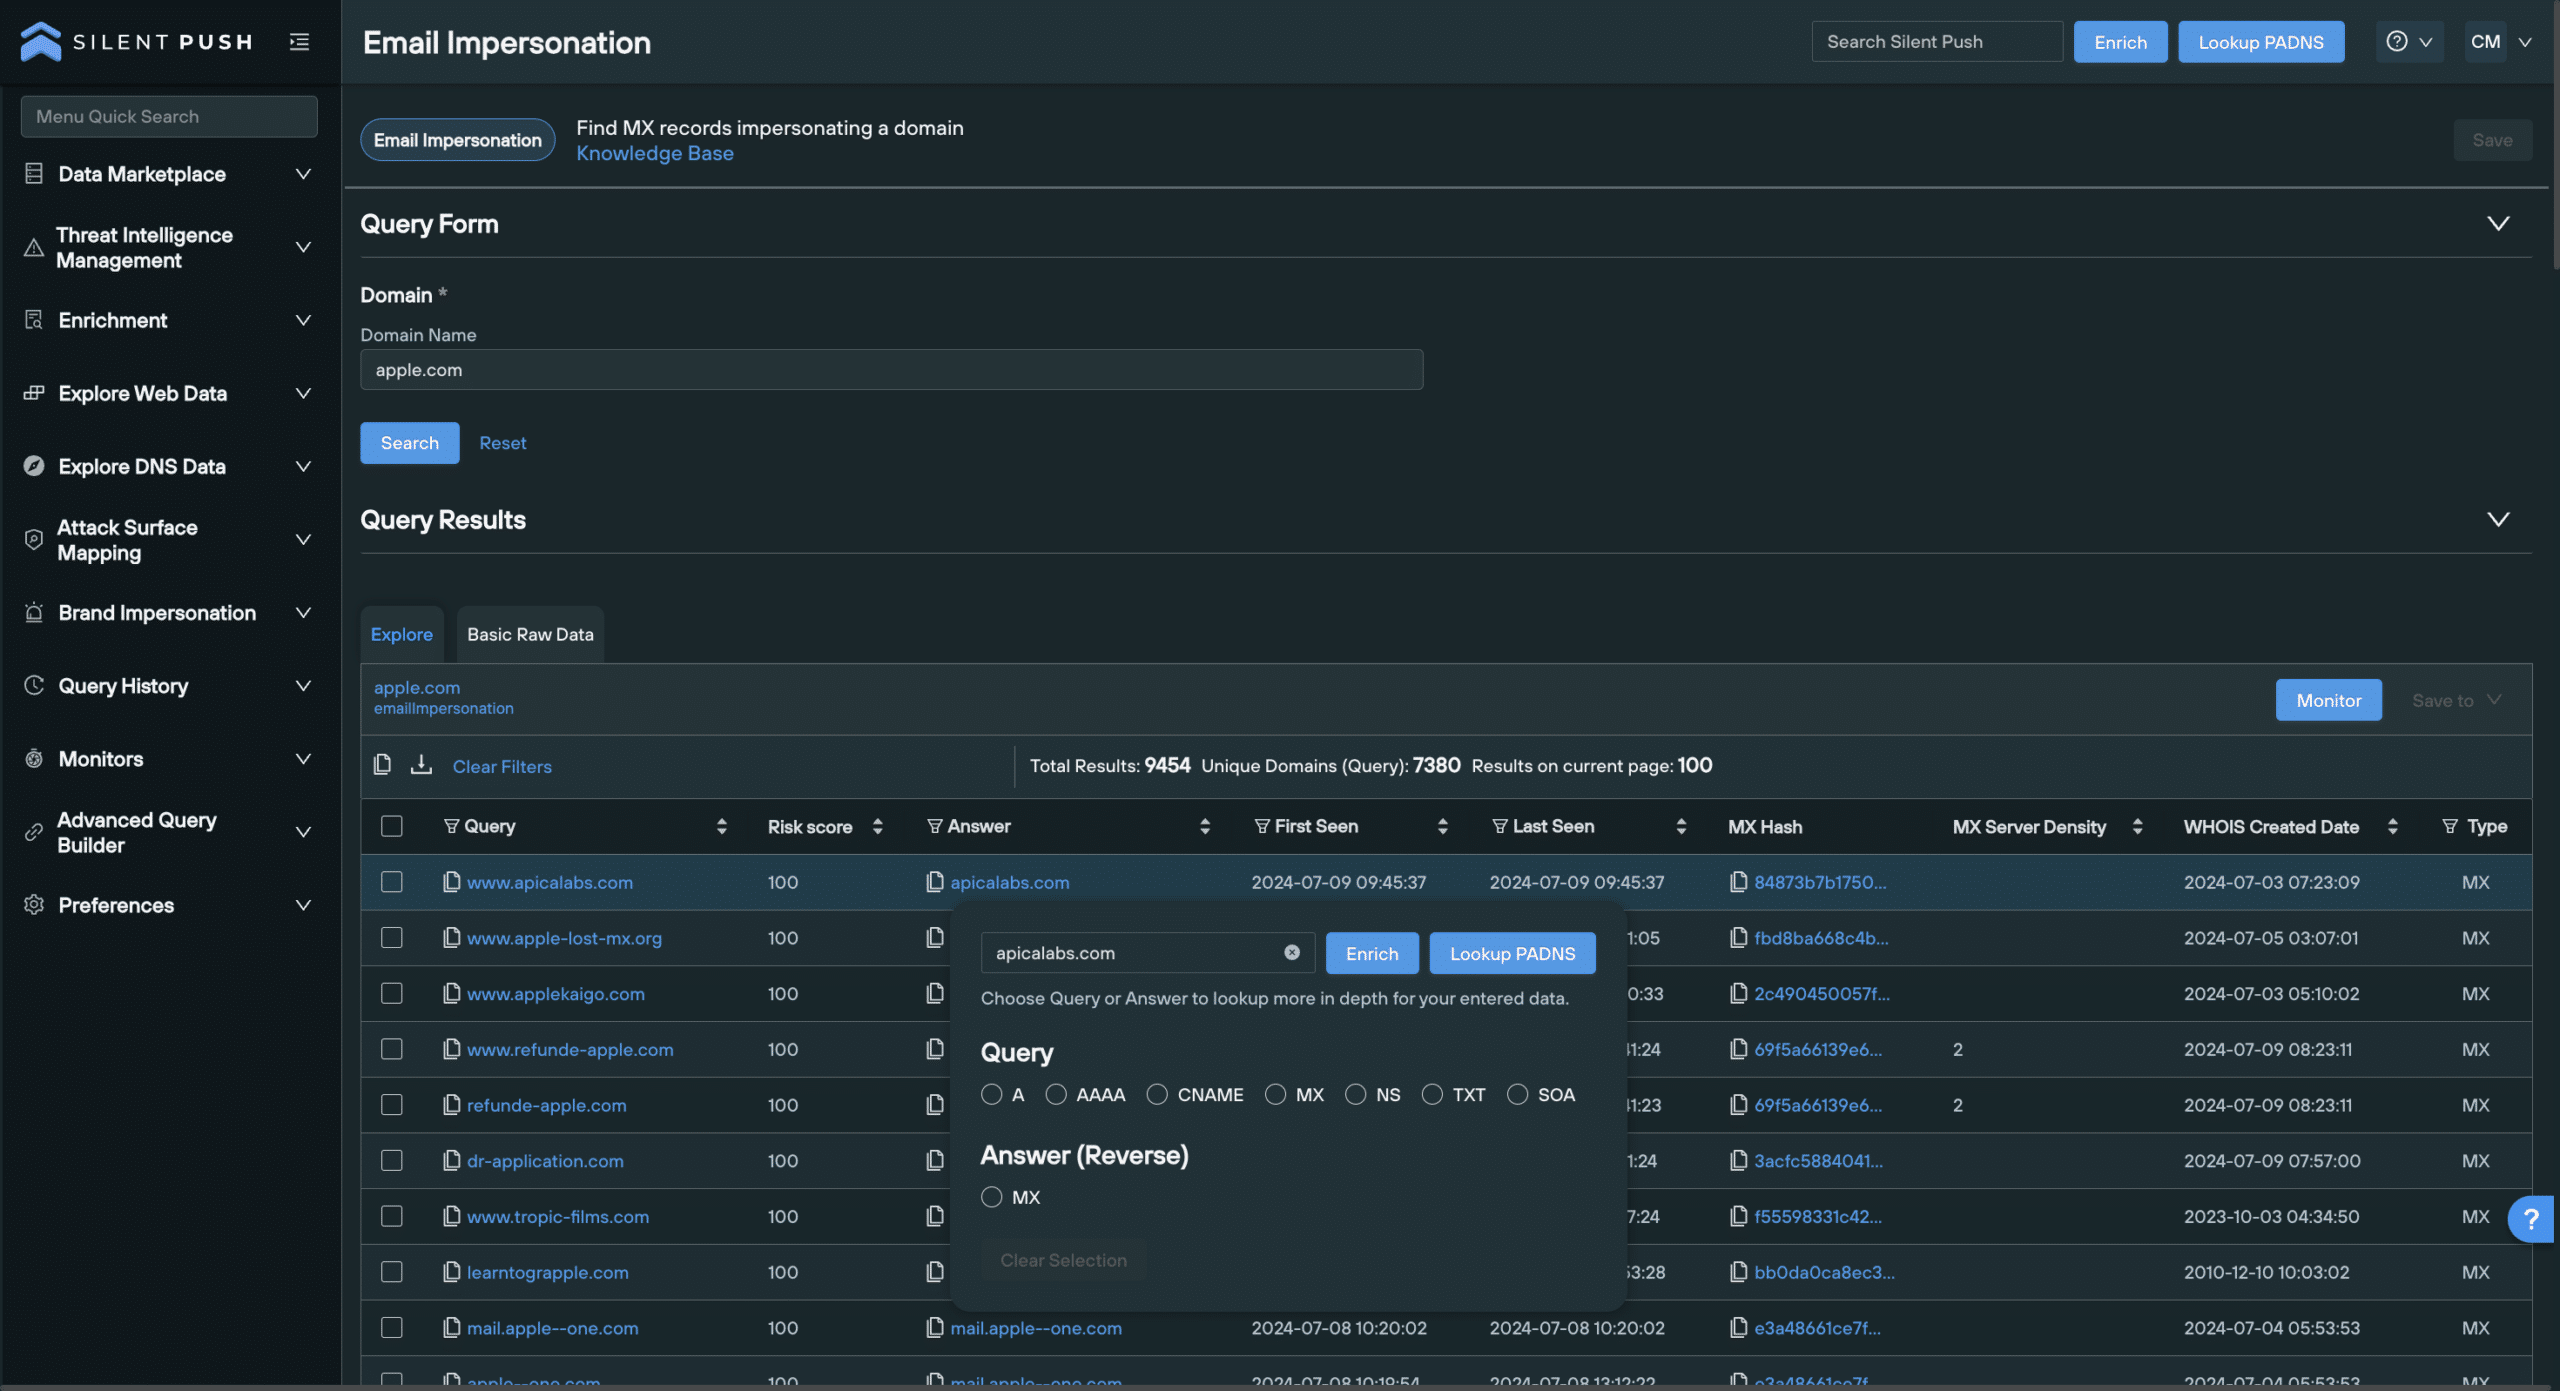Sort by Risk score column
The width and height of the screenshot is (2560, 1391).
pyautogui.click(x=877, y=826)
